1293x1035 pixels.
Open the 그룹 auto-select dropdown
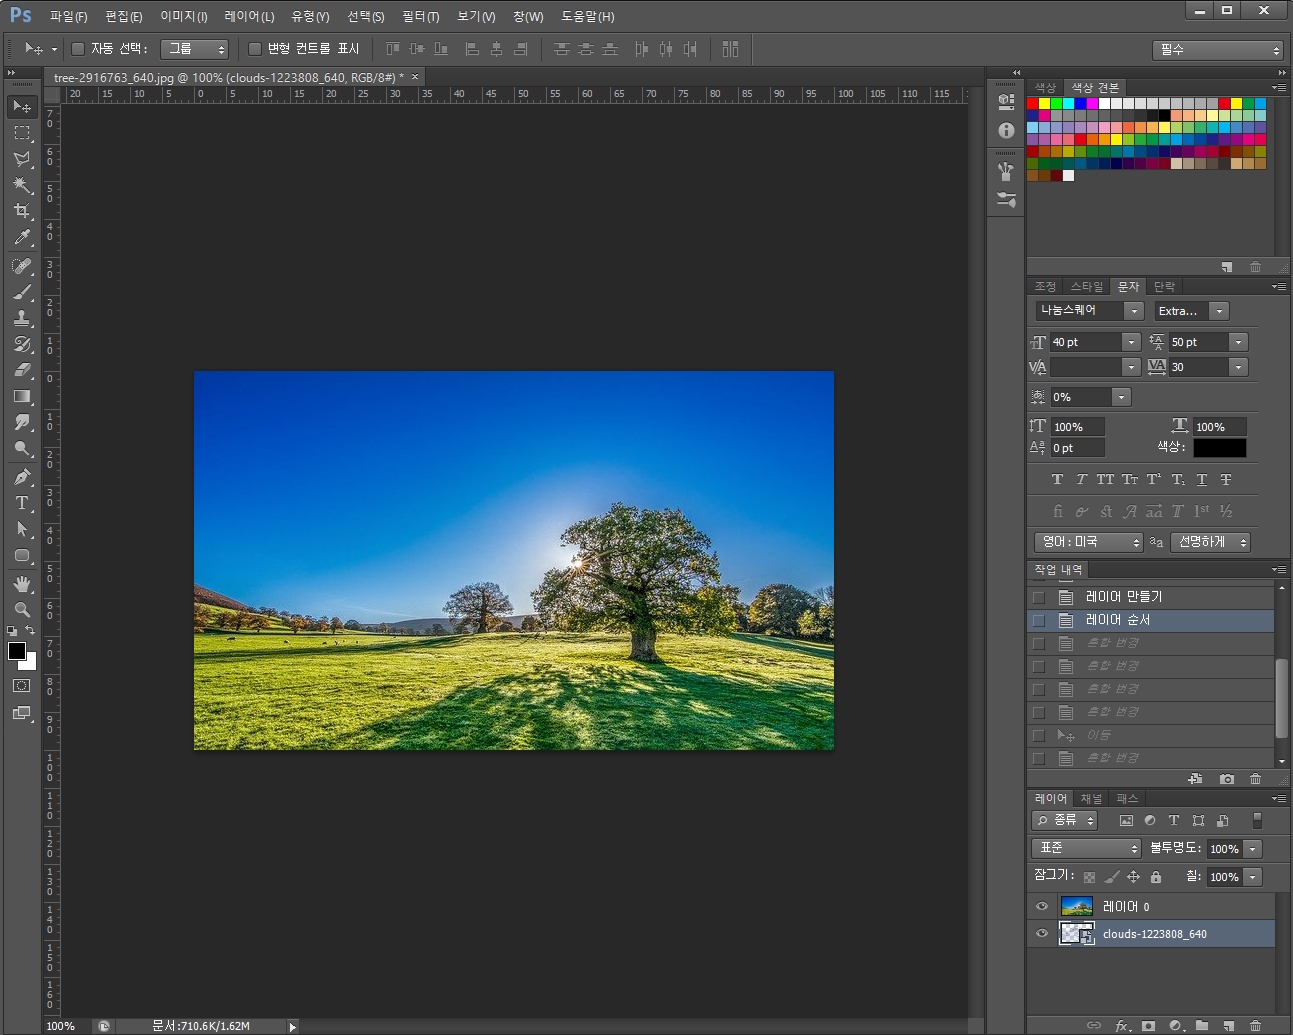[195, 49]
